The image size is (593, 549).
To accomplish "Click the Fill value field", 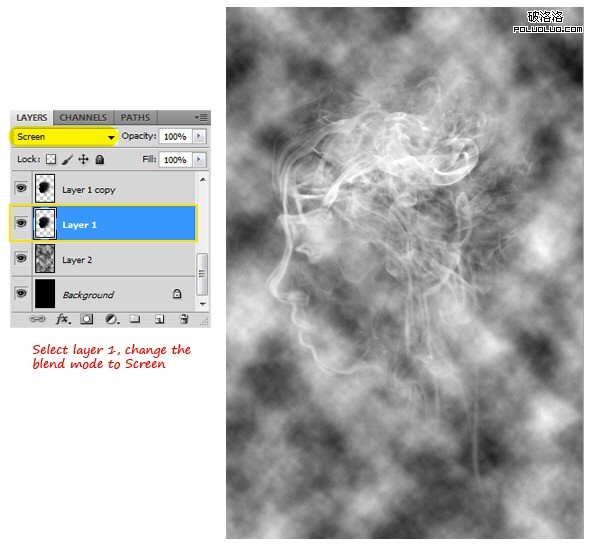I will pos(175,160).
